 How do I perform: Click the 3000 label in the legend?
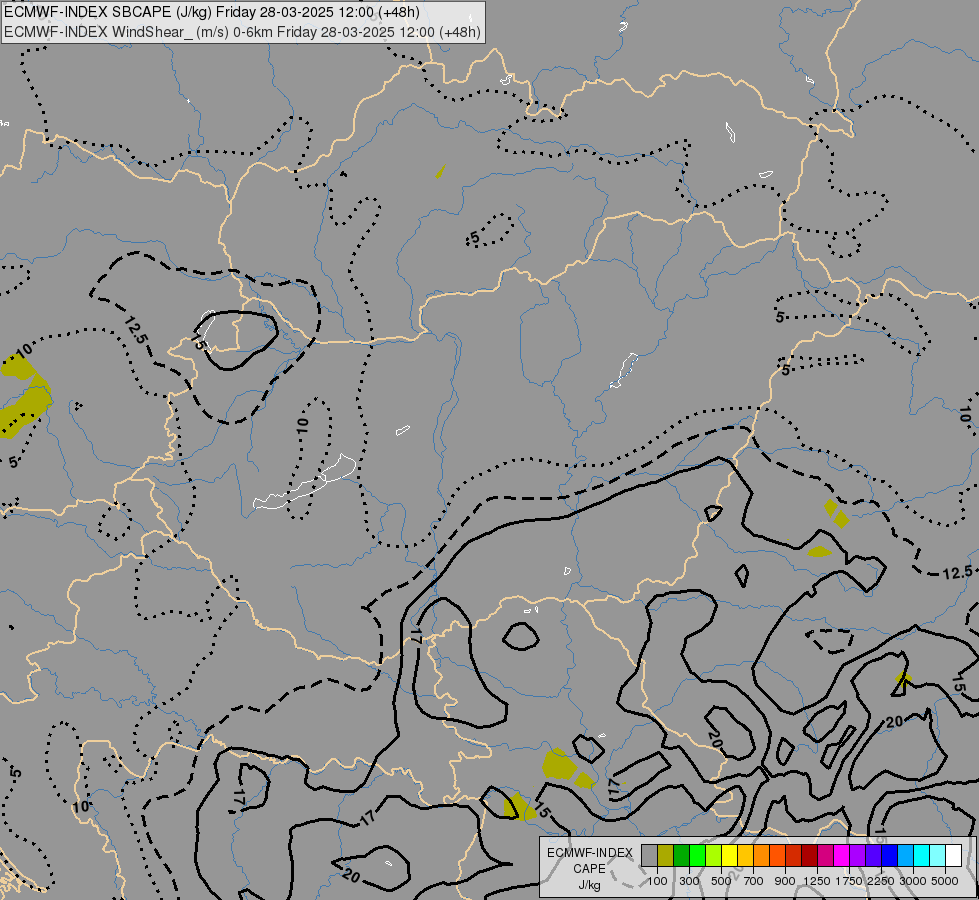[x=913, y=881]
